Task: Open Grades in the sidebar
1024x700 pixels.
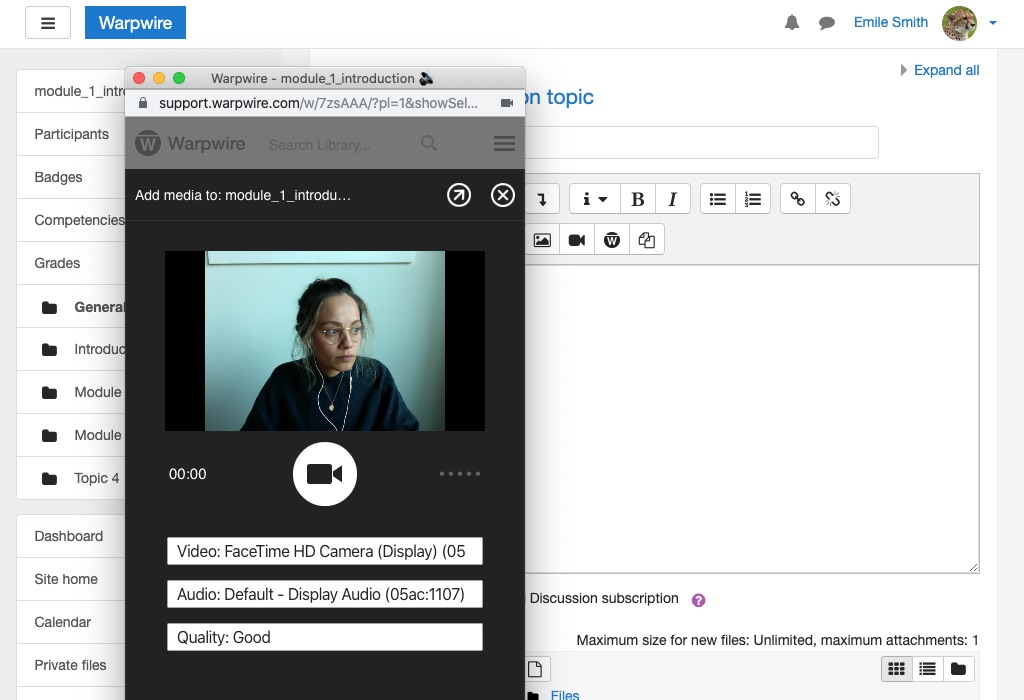Action: coord(71,263)
